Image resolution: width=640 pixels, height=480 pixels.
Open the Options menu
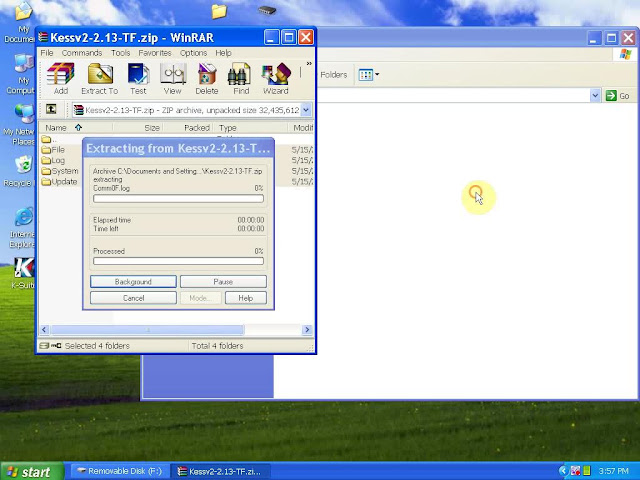coord(193,53)
